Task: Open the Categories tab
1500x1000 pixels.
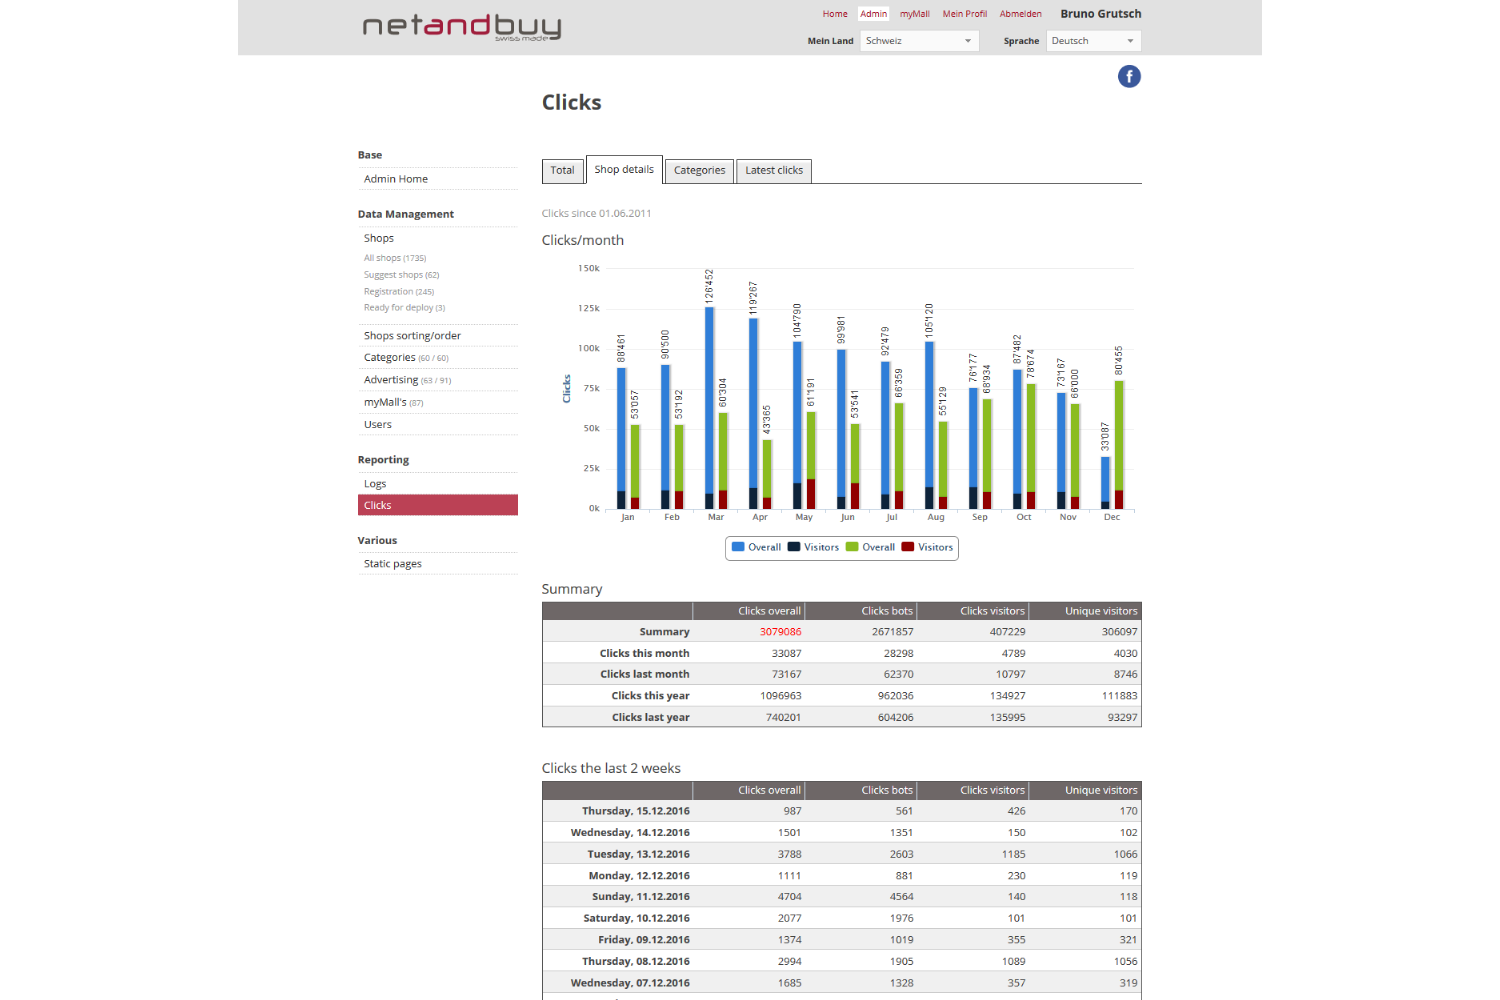Action: click(x=699, y=171)
